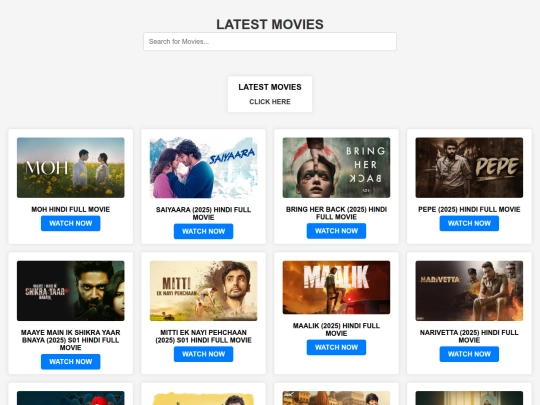Watch Now for Narivetta (2025)
The height and width of the screenshot is (405, 540).
[469, 354]
